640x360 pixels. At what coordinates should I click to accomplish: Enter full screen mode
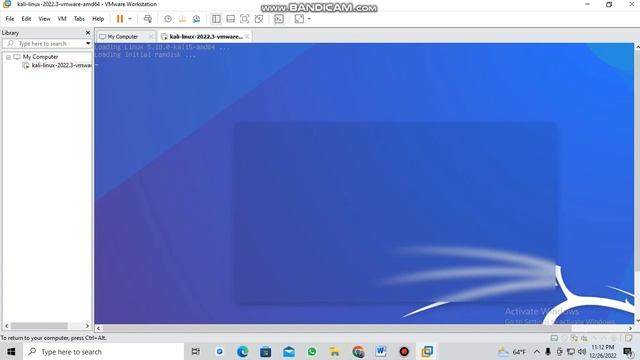point(244,19)
